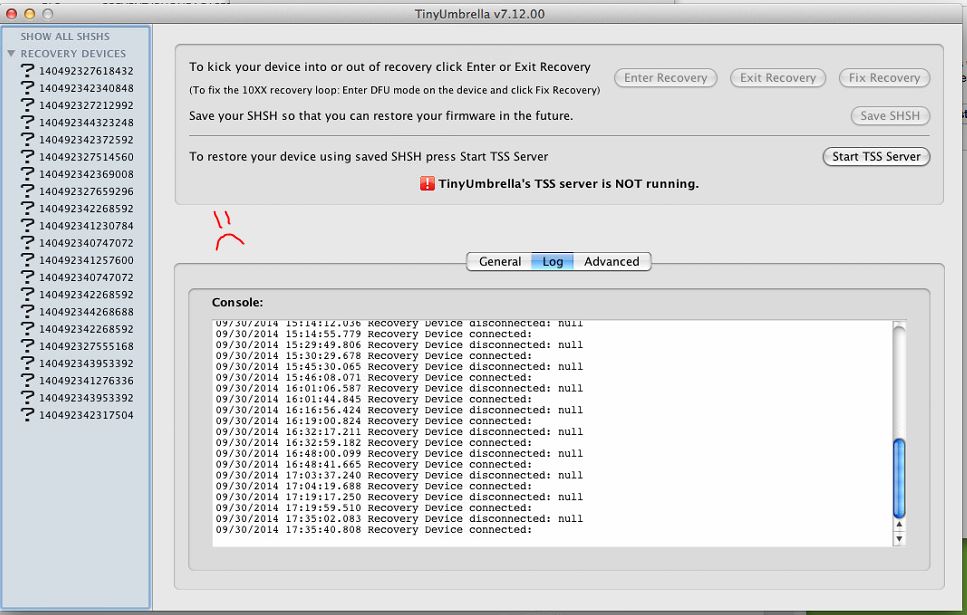The image size is (967, 615).
Task: Open the Advanced tab
Action: point(612,262)
